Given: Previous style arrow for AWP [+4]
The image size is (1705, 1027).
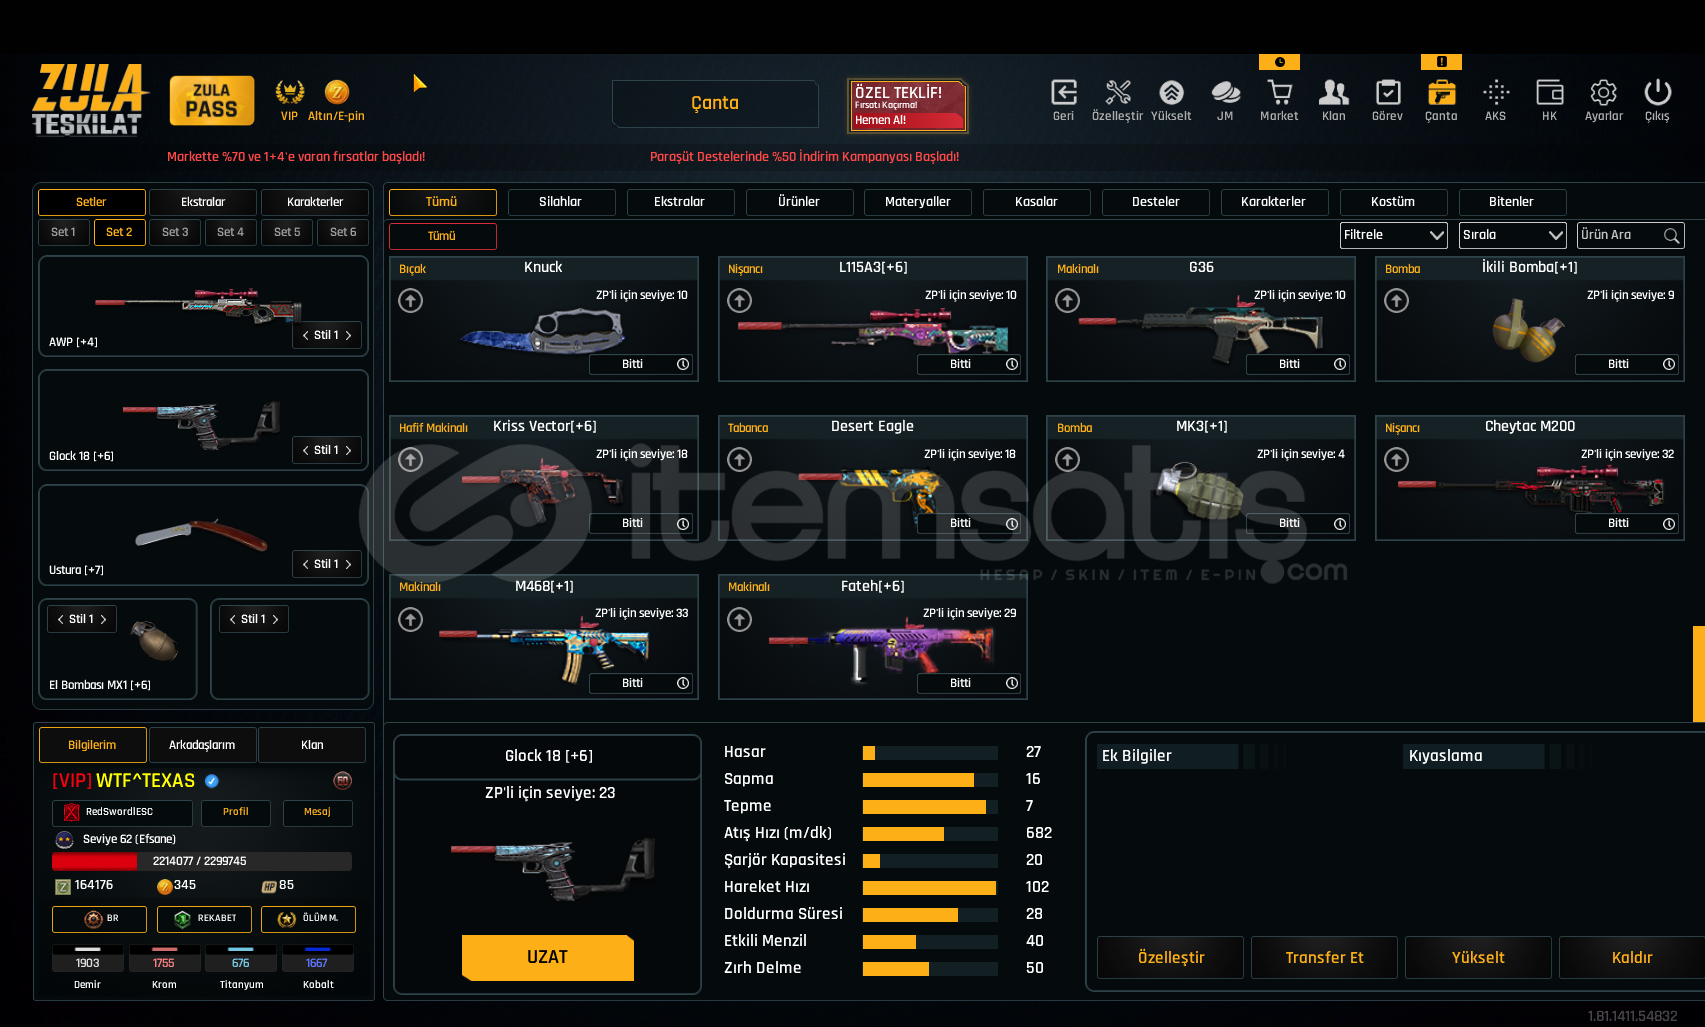Looking at the screenshot, I should [305, 336].
